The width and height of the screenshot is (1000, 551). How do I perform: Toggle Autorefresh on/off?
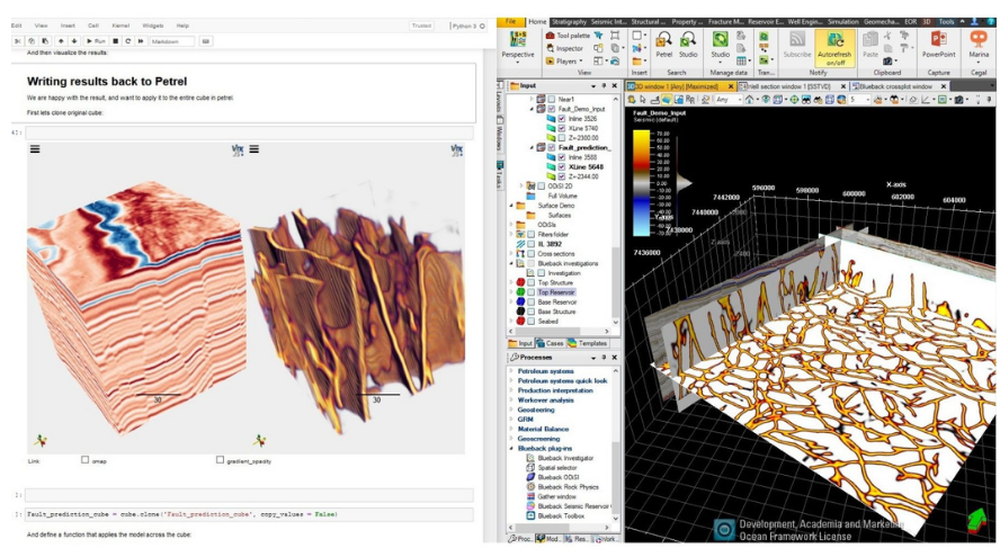(835, 48)
